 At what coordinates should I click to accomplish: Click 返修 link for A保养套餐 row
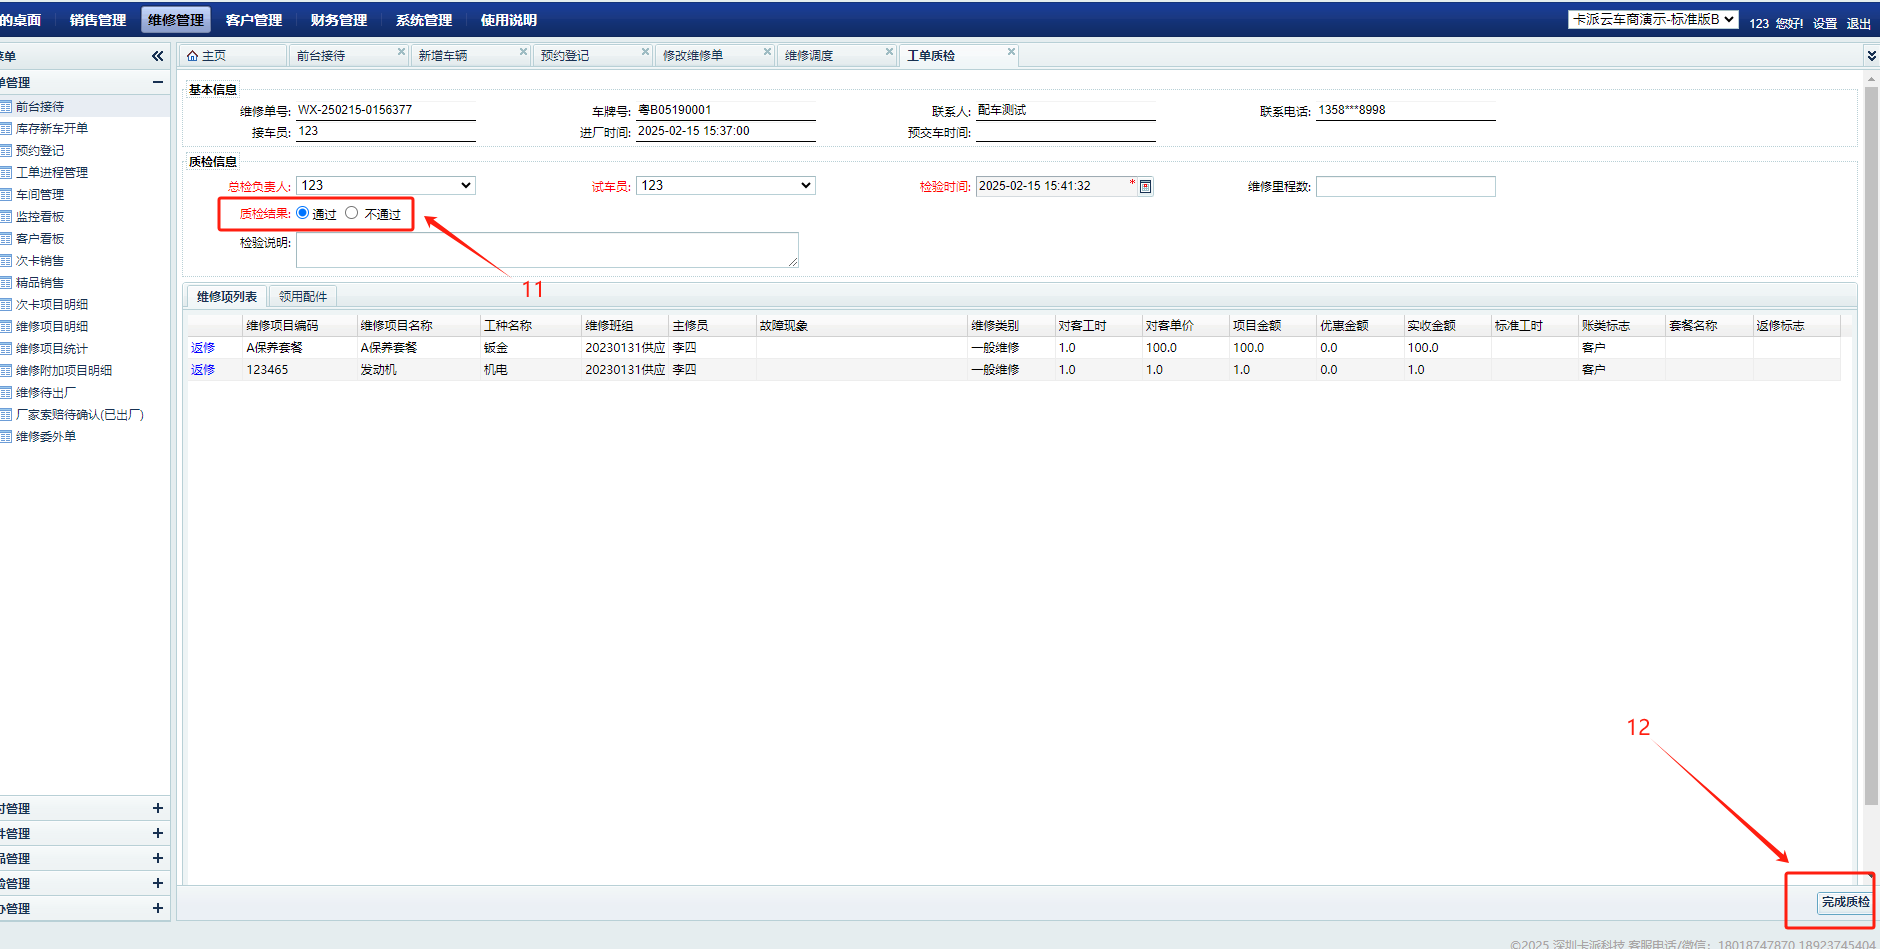point(203,348)
